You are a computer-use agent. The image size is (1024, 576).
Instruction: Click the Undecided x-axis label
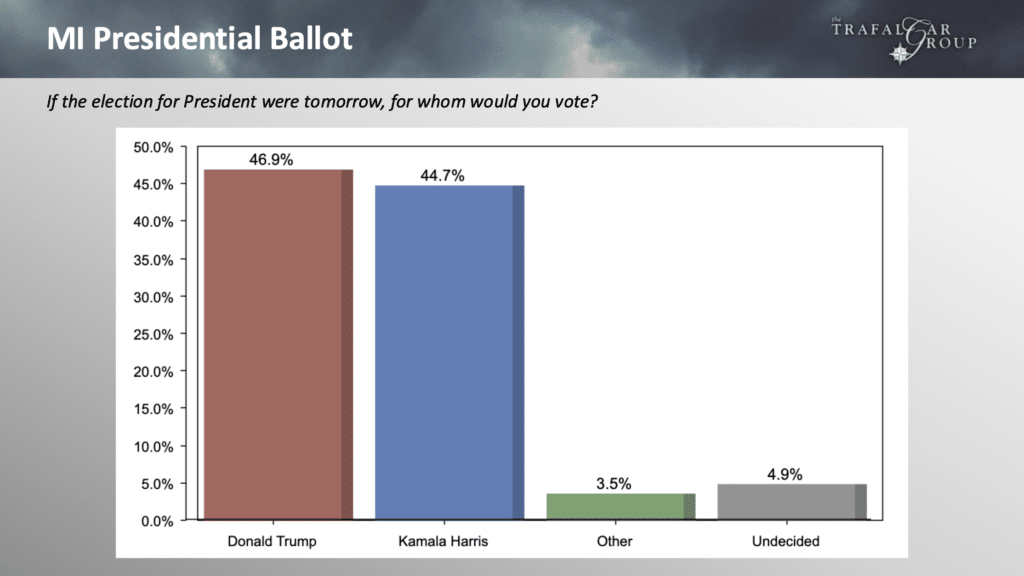point(785,541)
